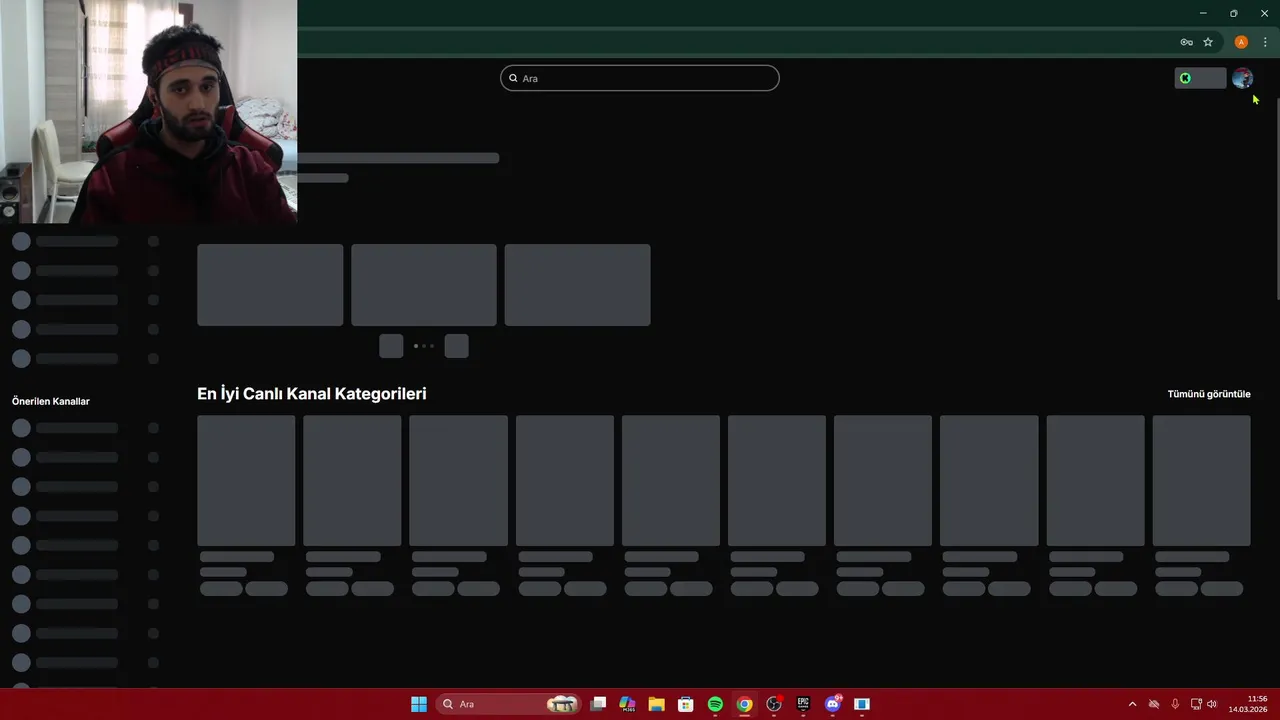1280x720 pixels.
Task: Open the orange Chrome profile A icon
Action: [1241, 42]
